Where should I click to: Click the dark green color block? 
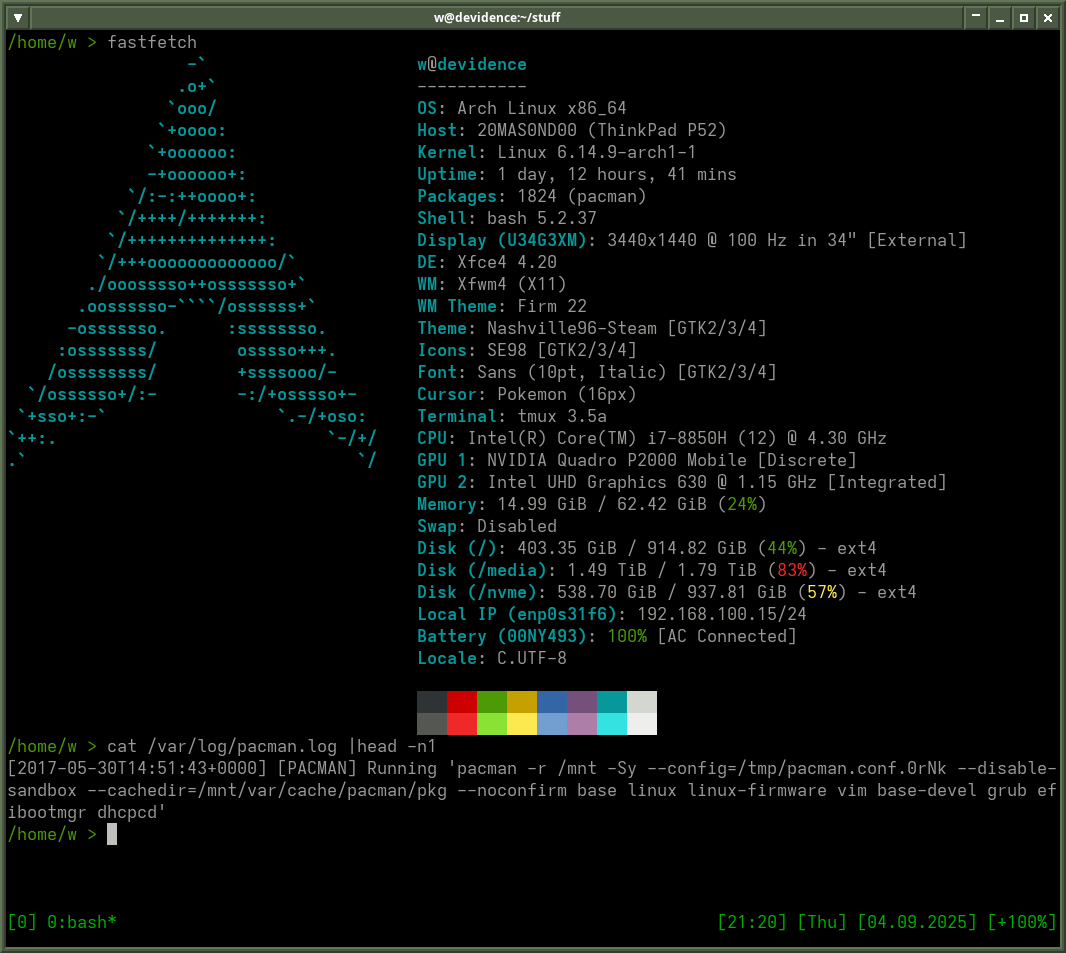(x=492, y=701)
